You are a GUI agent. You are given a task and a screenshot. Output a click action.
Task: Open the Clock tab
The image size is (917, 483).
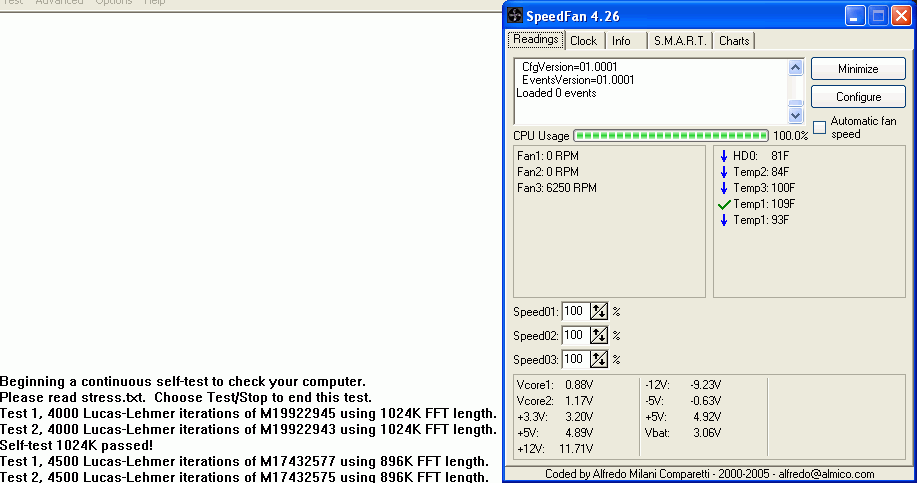click(584, 41)
